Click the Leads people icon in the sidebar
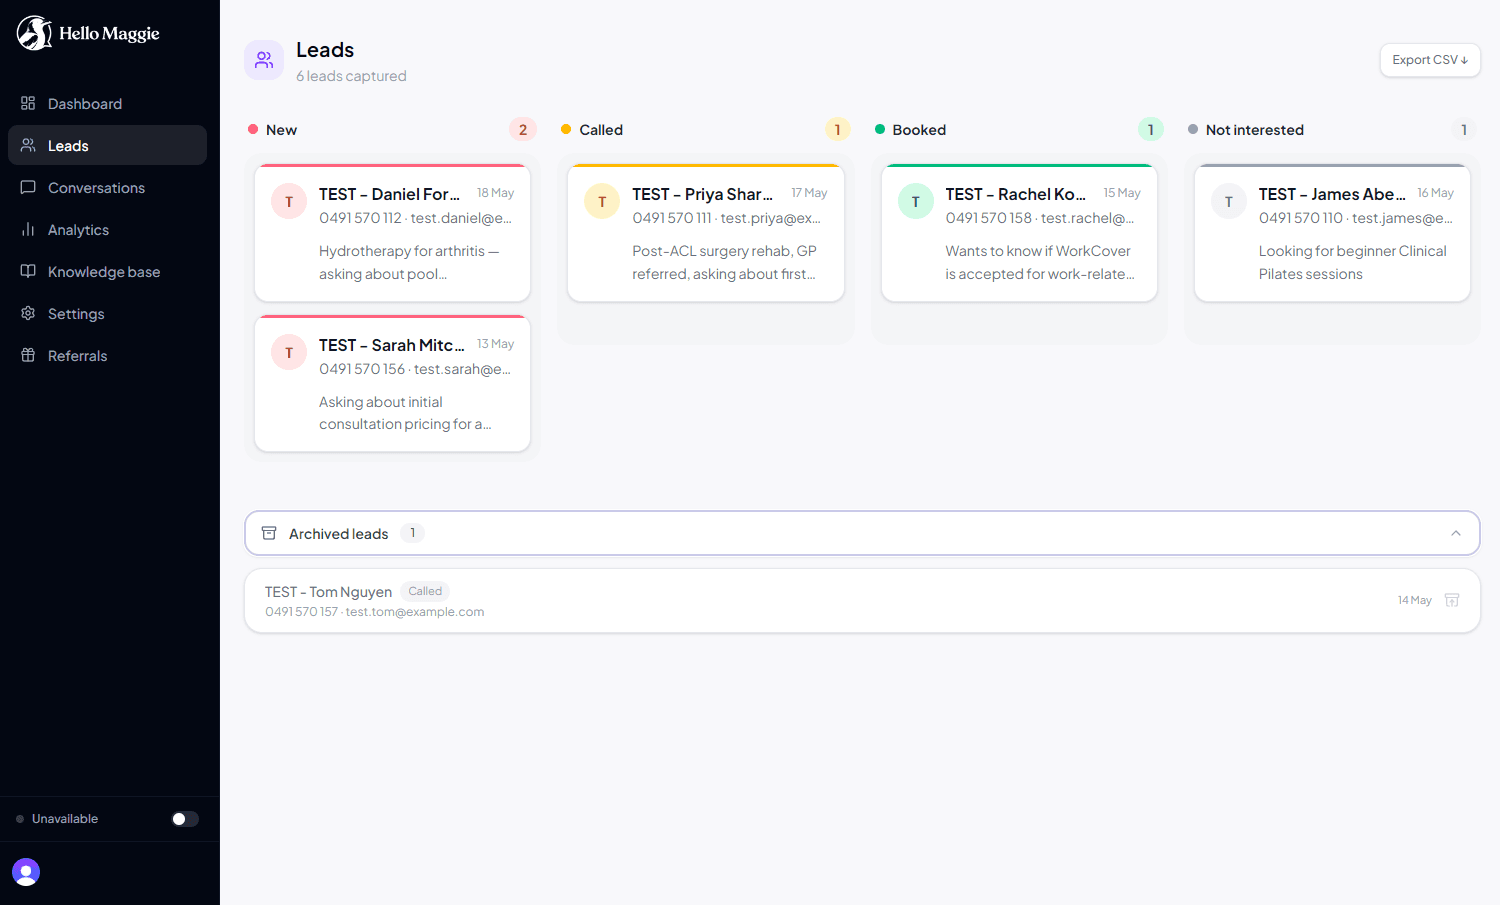The width and height of the screenshot is (1500, 905). pos(28,145)
